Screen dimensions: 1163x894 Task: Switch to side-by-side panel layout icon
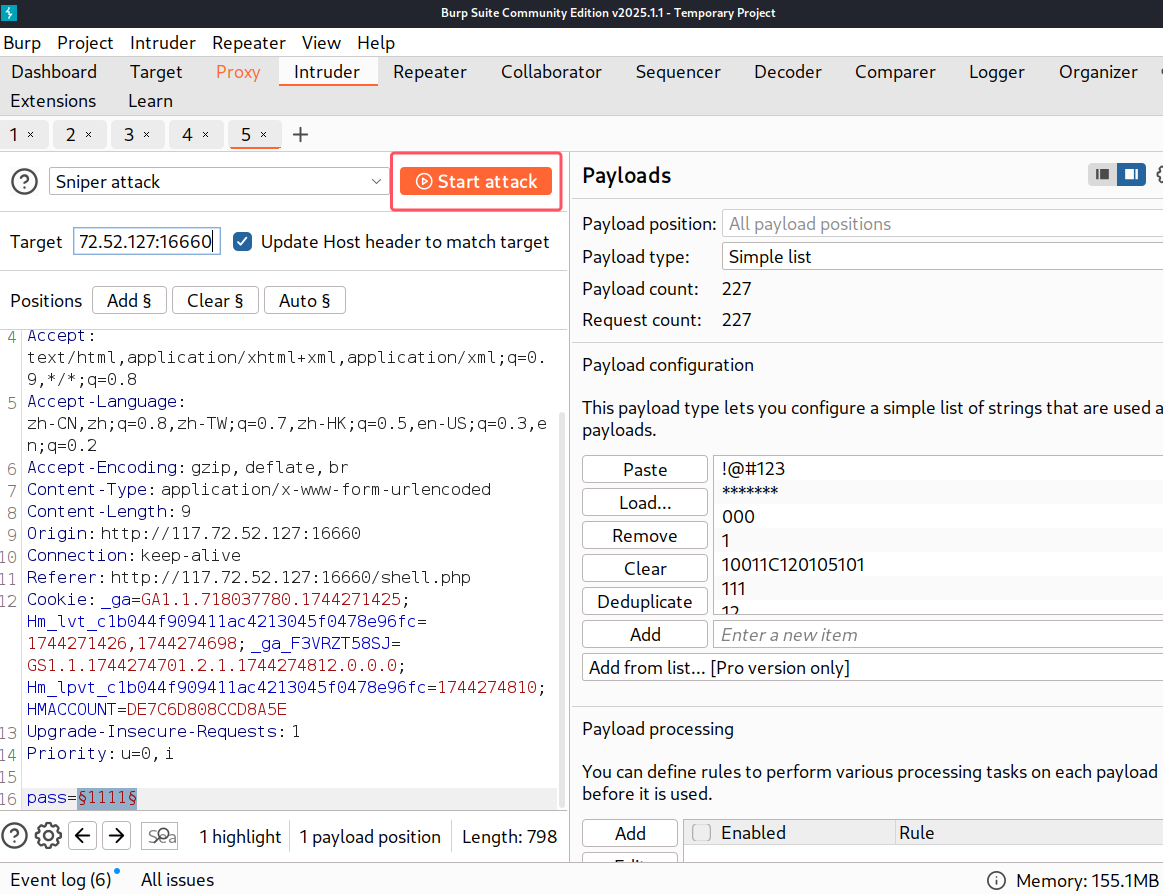pyautogui.click(x=1131, y=174)
